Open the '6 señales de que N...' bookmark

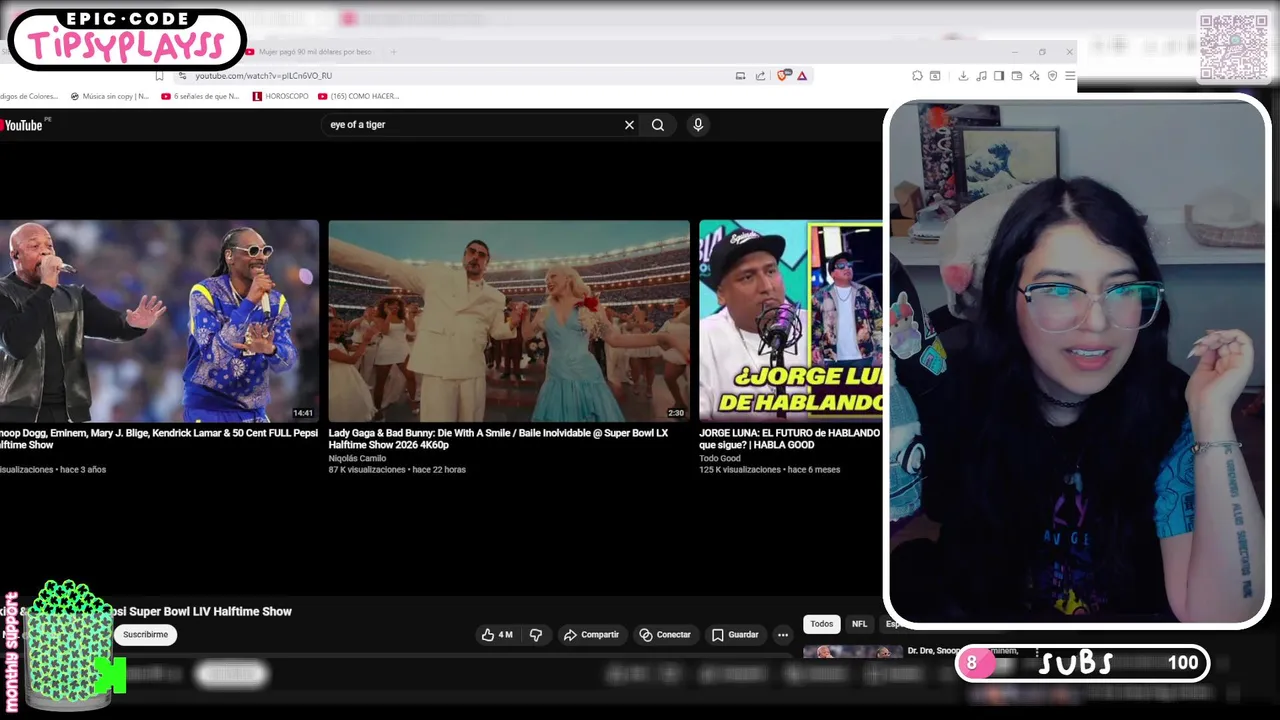pyautogui.click(x=200, y=96)
